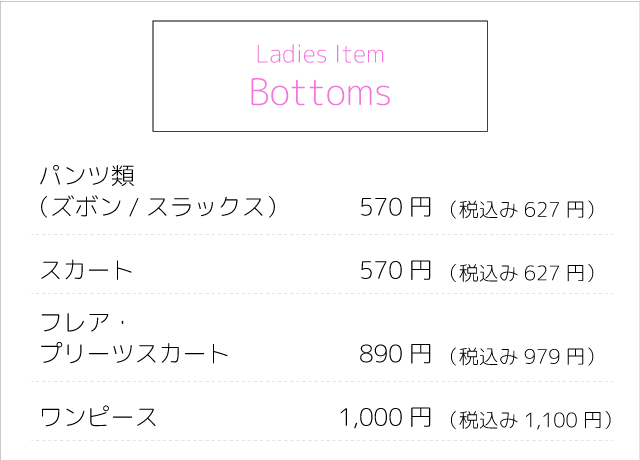Image resolution: width=640 pixels, height=460 pixels.
Task: Click the 1,000 円 price
Action: (386, 417)
